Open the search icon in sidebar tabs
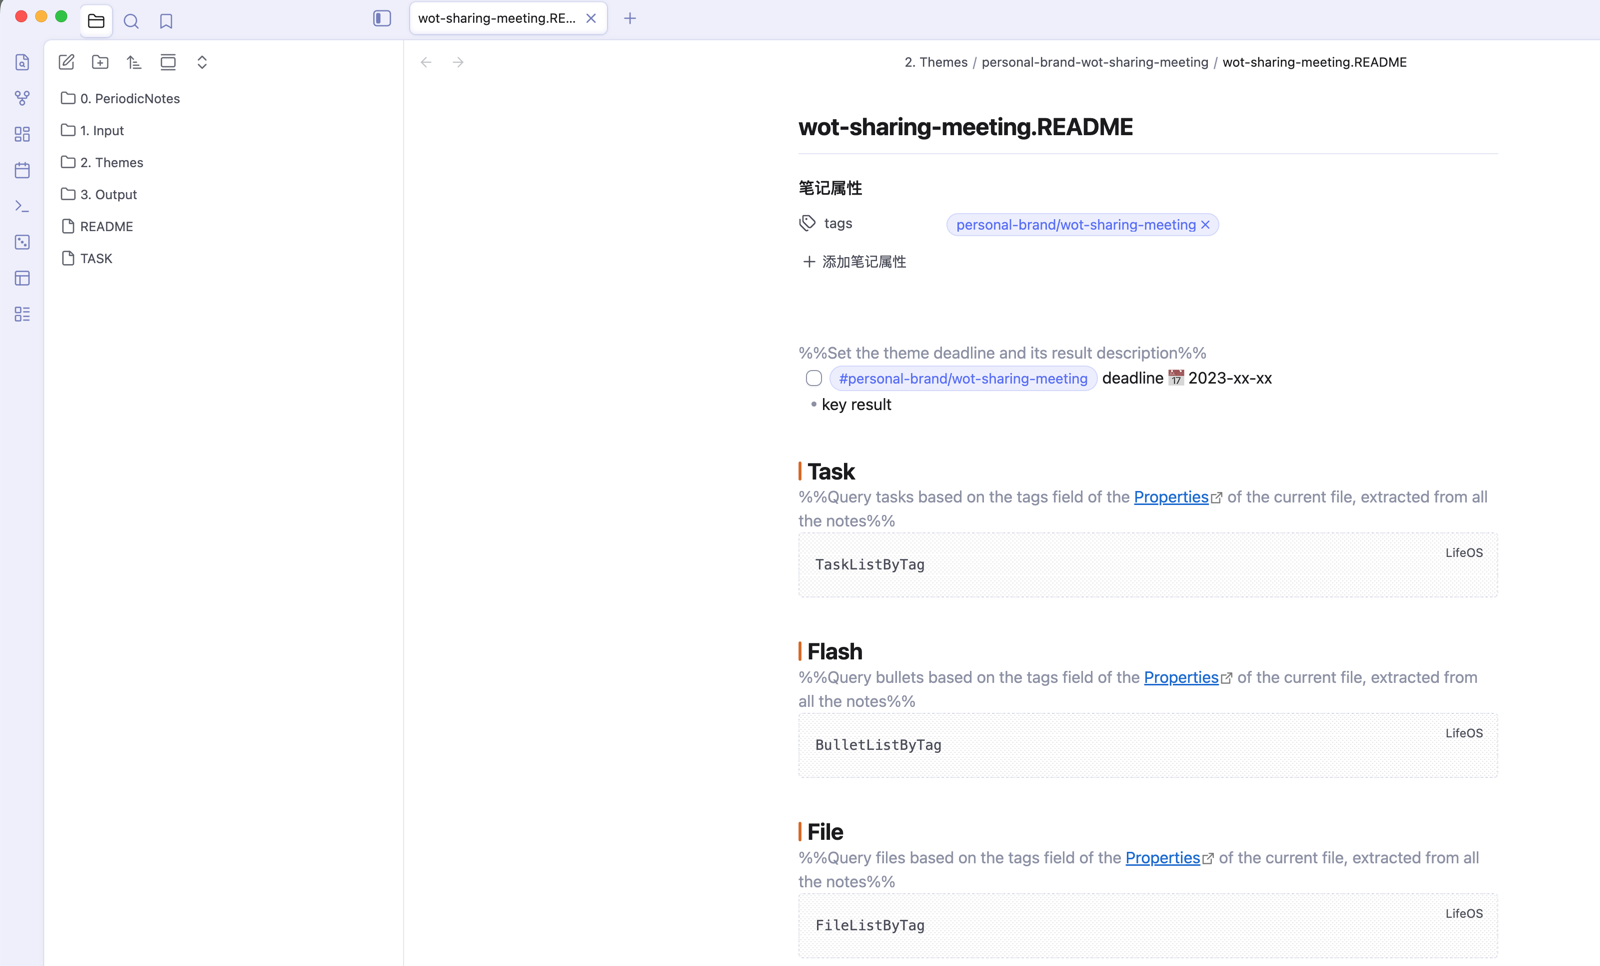 (131, 20)
